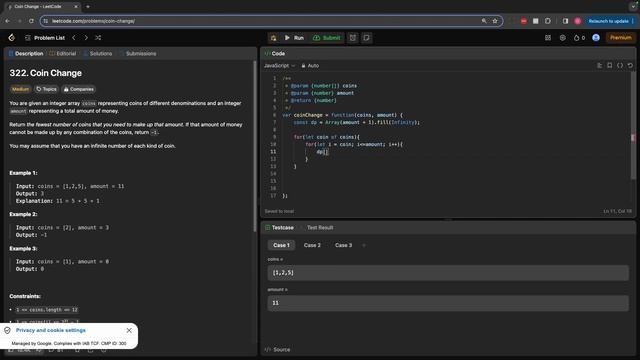Open the timer alarm clock icon
Image resolution: width=640 pixels, height=360 pixels.
pyautogui.click(x=353, y=38)
